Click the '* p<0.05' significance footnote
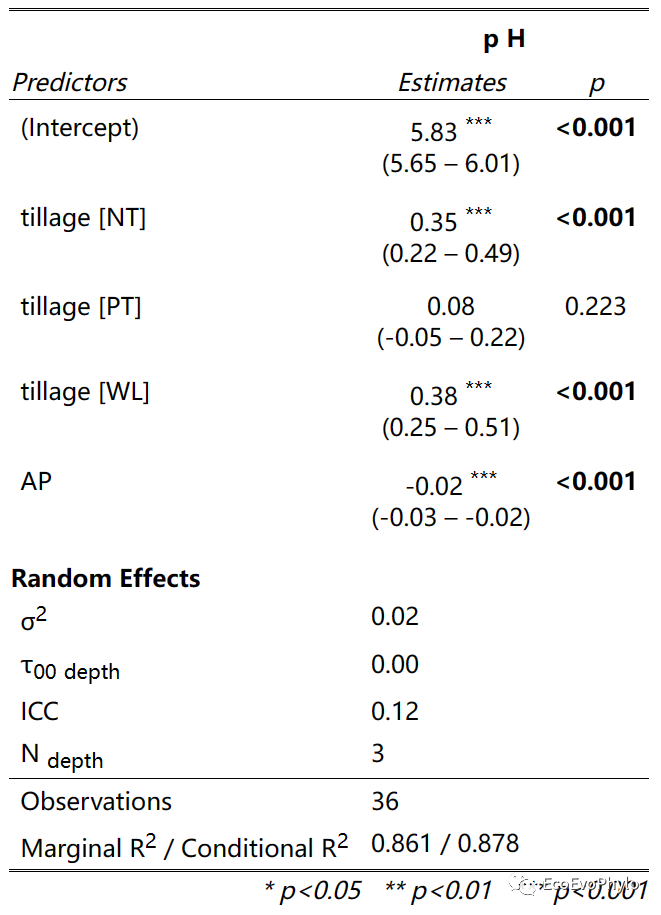This screenshot has height=915, width=661. click(312, 890)
